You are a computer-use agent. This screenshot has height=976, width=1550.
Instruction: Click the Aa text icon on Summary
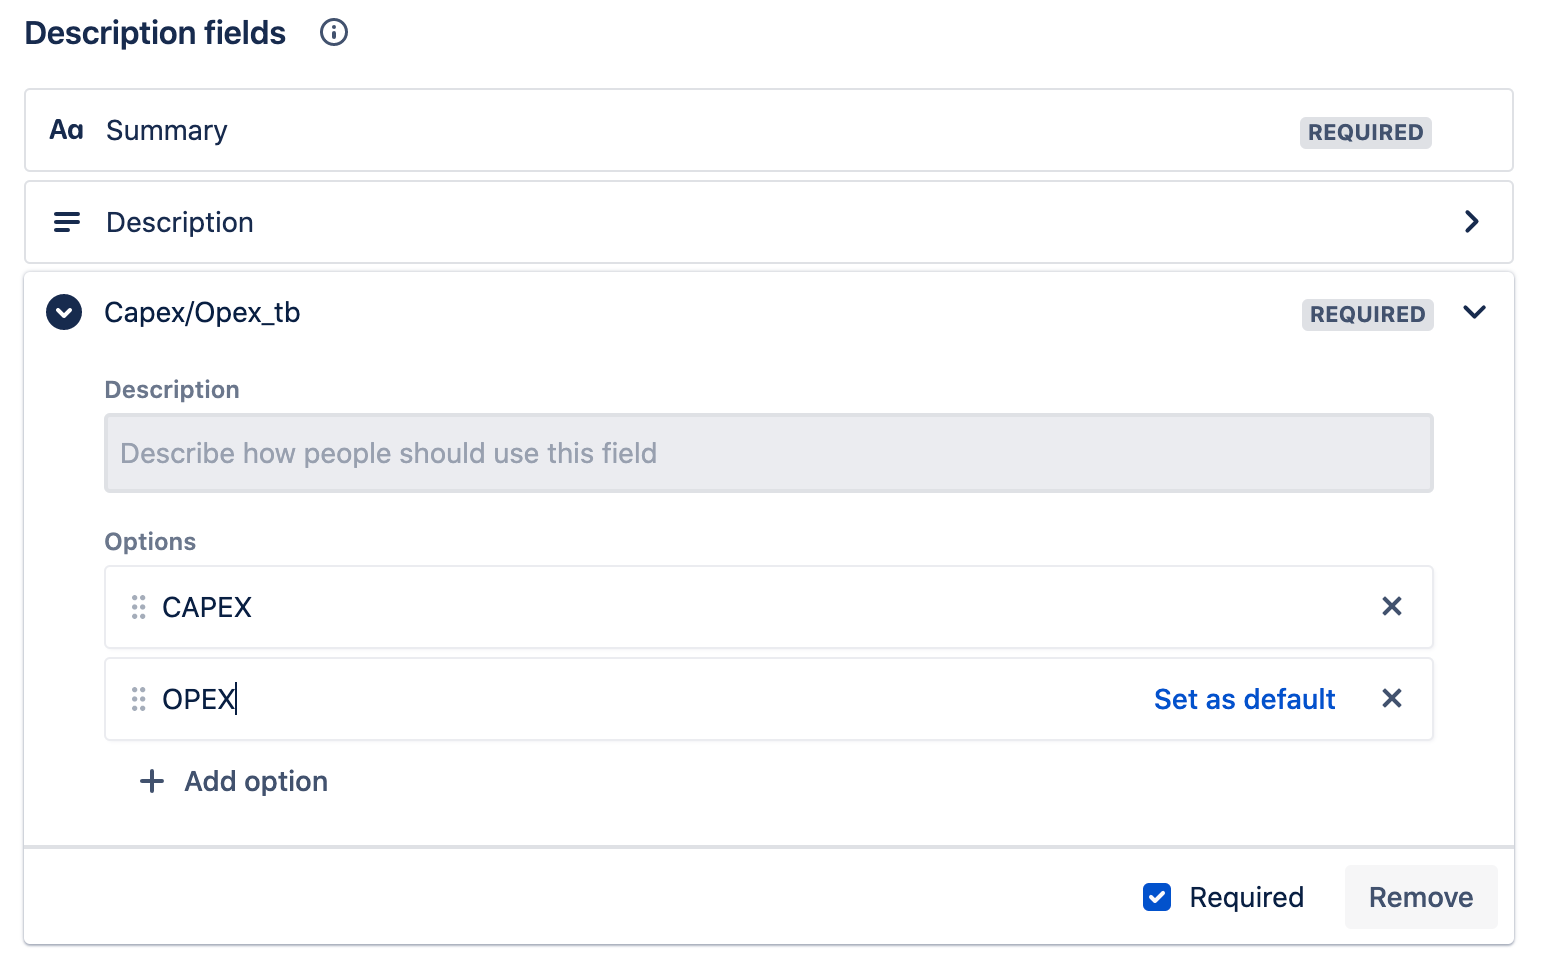click(x=67, y=130)
